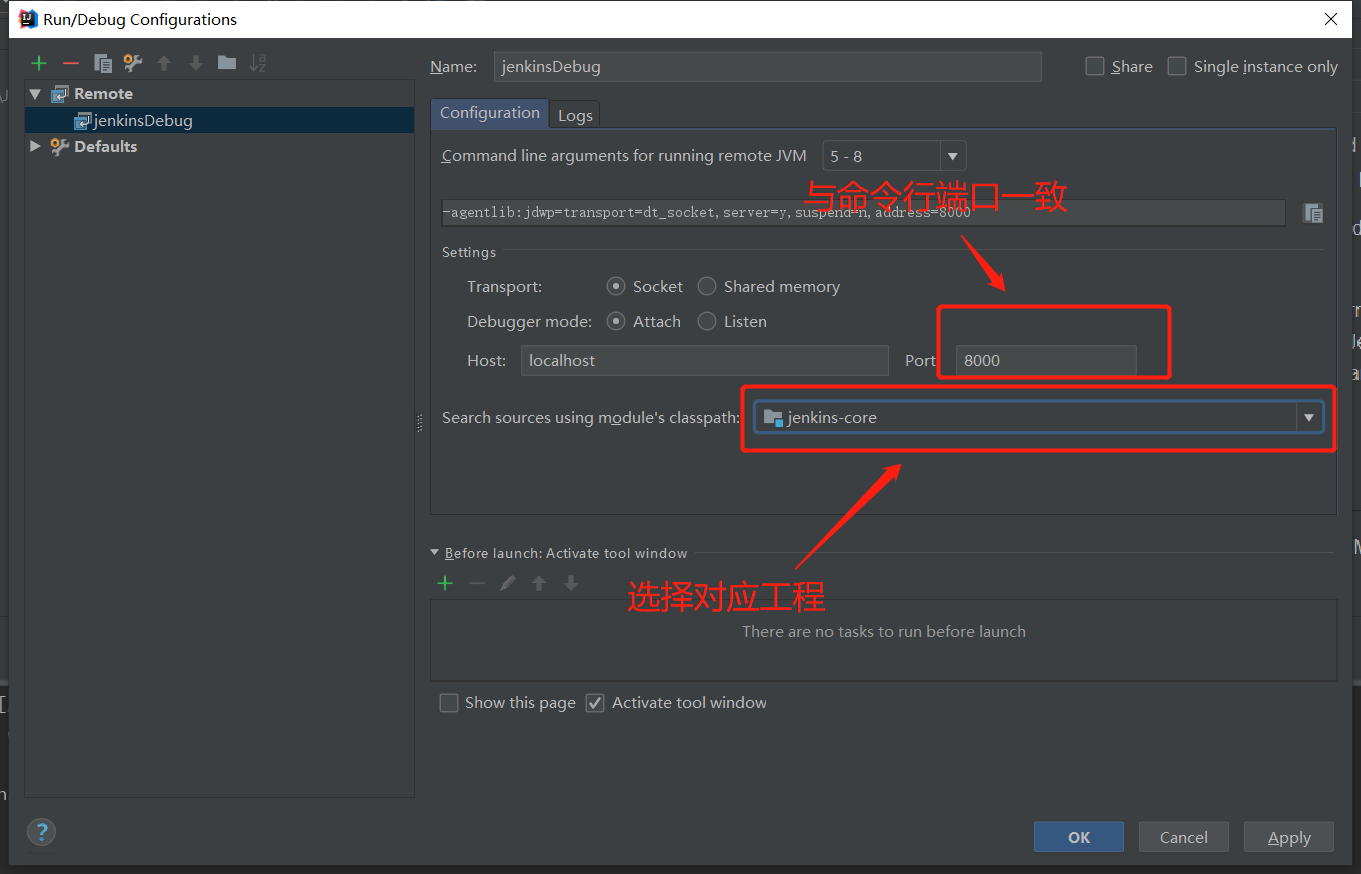Edit the before-launch task with the pencil
The image size is (1361, 874).
[x=508, y=583]
